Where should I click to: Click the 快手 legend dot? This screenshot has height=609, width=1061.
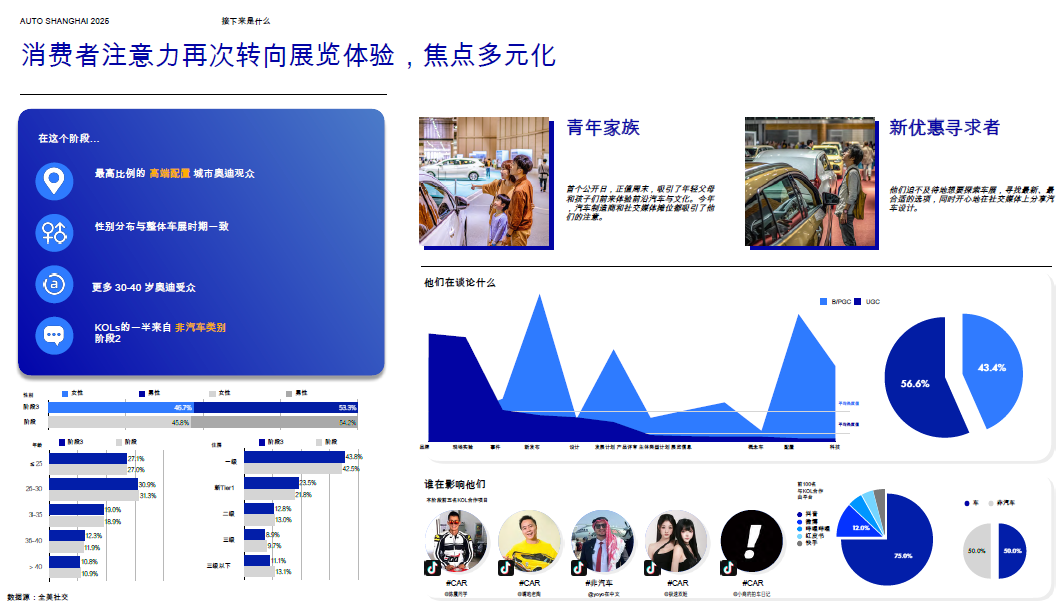tap(800, 543)
